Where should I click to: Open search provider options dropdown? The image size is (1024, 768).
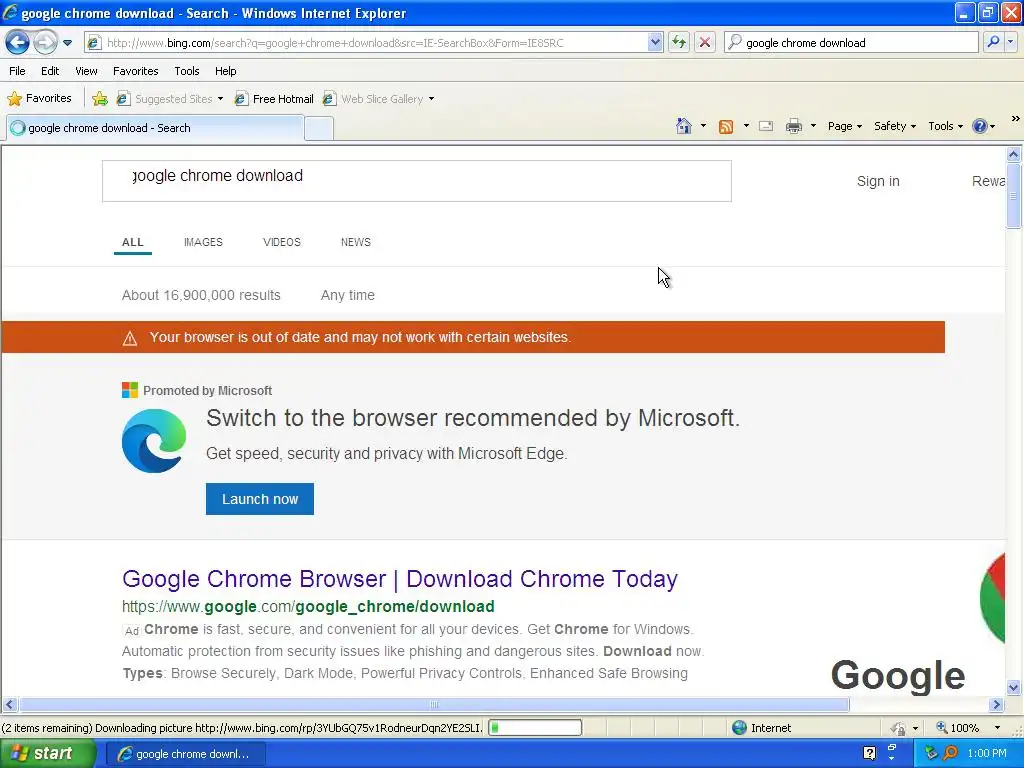click(x=1011, y=43)
